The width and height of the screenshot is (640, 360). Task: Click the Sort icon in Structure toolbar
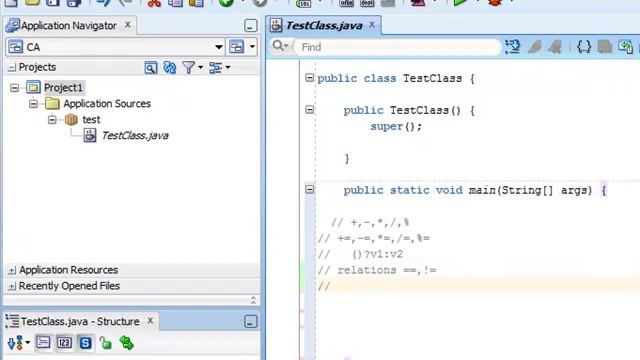click(x=15, y=343)
